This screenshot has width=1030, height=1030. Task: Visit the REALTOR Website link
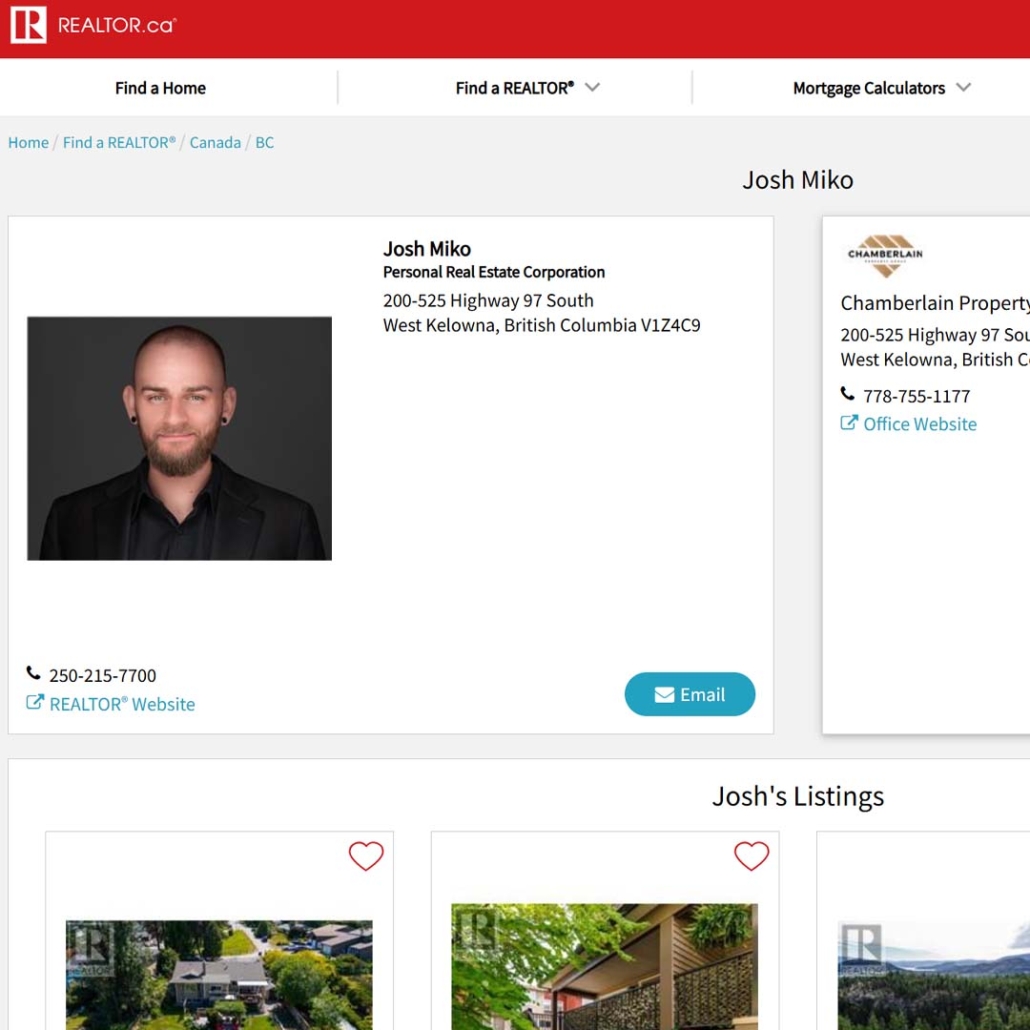[122, 704]
